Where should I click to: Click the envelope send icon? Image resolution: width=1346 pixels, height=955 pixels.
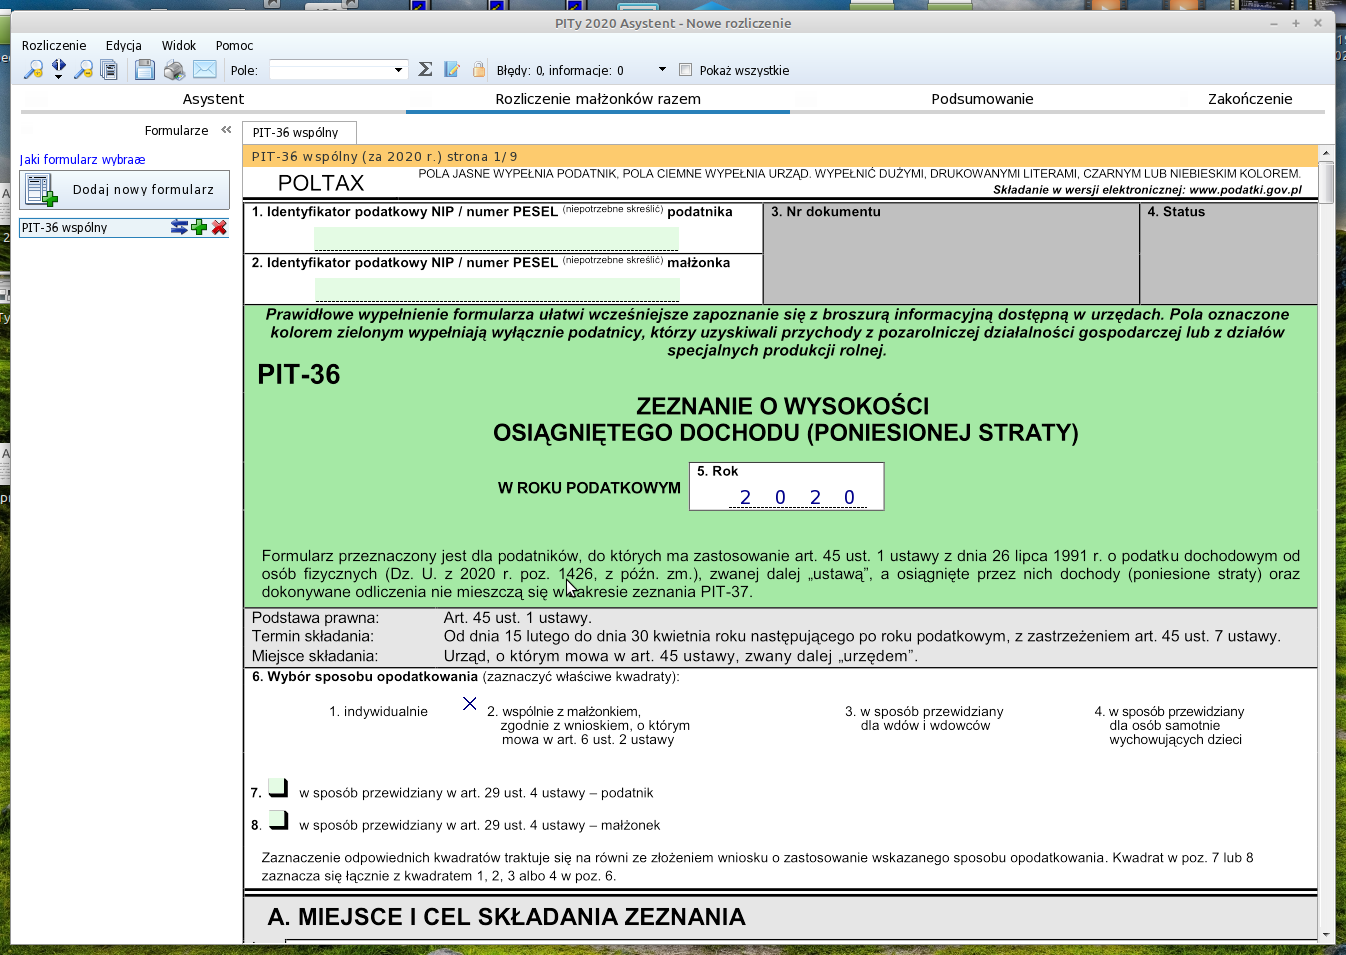pyautogui.click(x=204, y=70)
